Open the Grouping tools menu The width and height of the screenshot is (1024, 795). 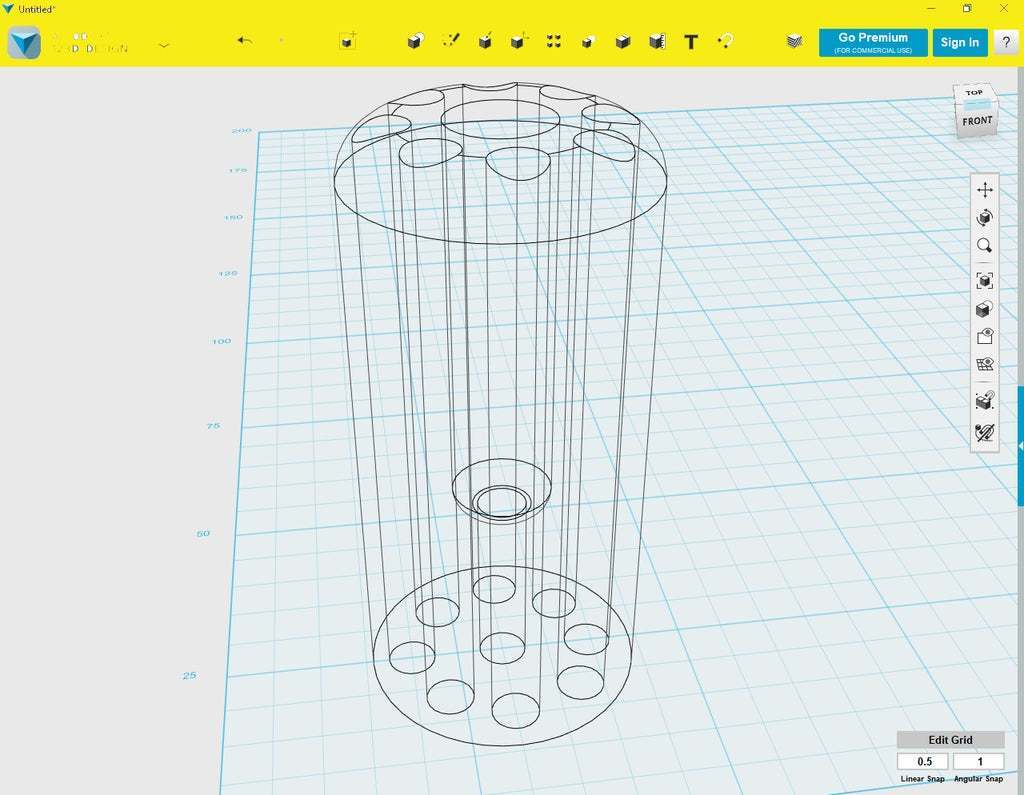[x=588, y=42]
